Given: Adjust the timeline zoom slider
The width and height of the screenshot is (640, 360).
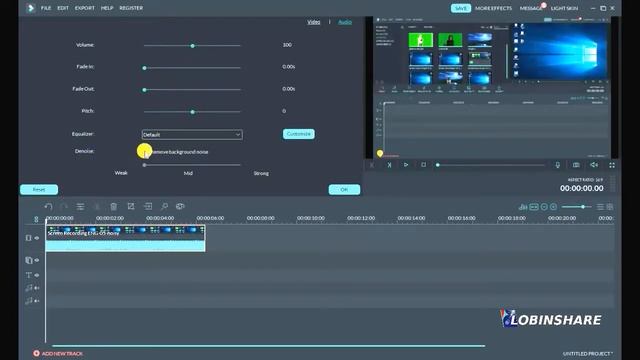Looking at the screenshot, I should 577,207.
